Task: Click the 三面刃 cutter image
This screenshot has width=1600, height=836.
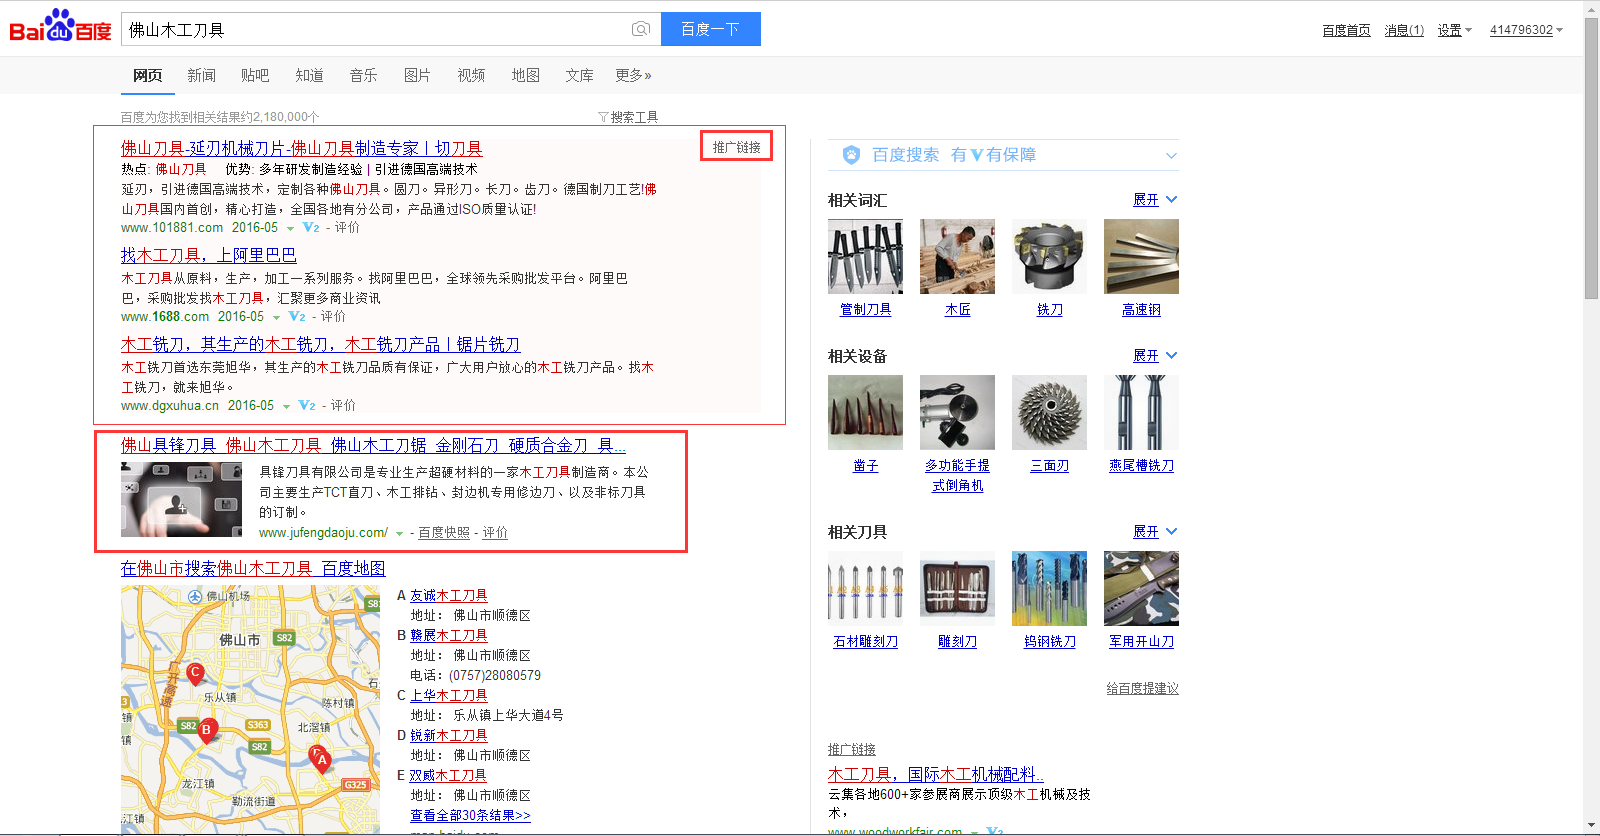Action: click(x=1049, y=413)
